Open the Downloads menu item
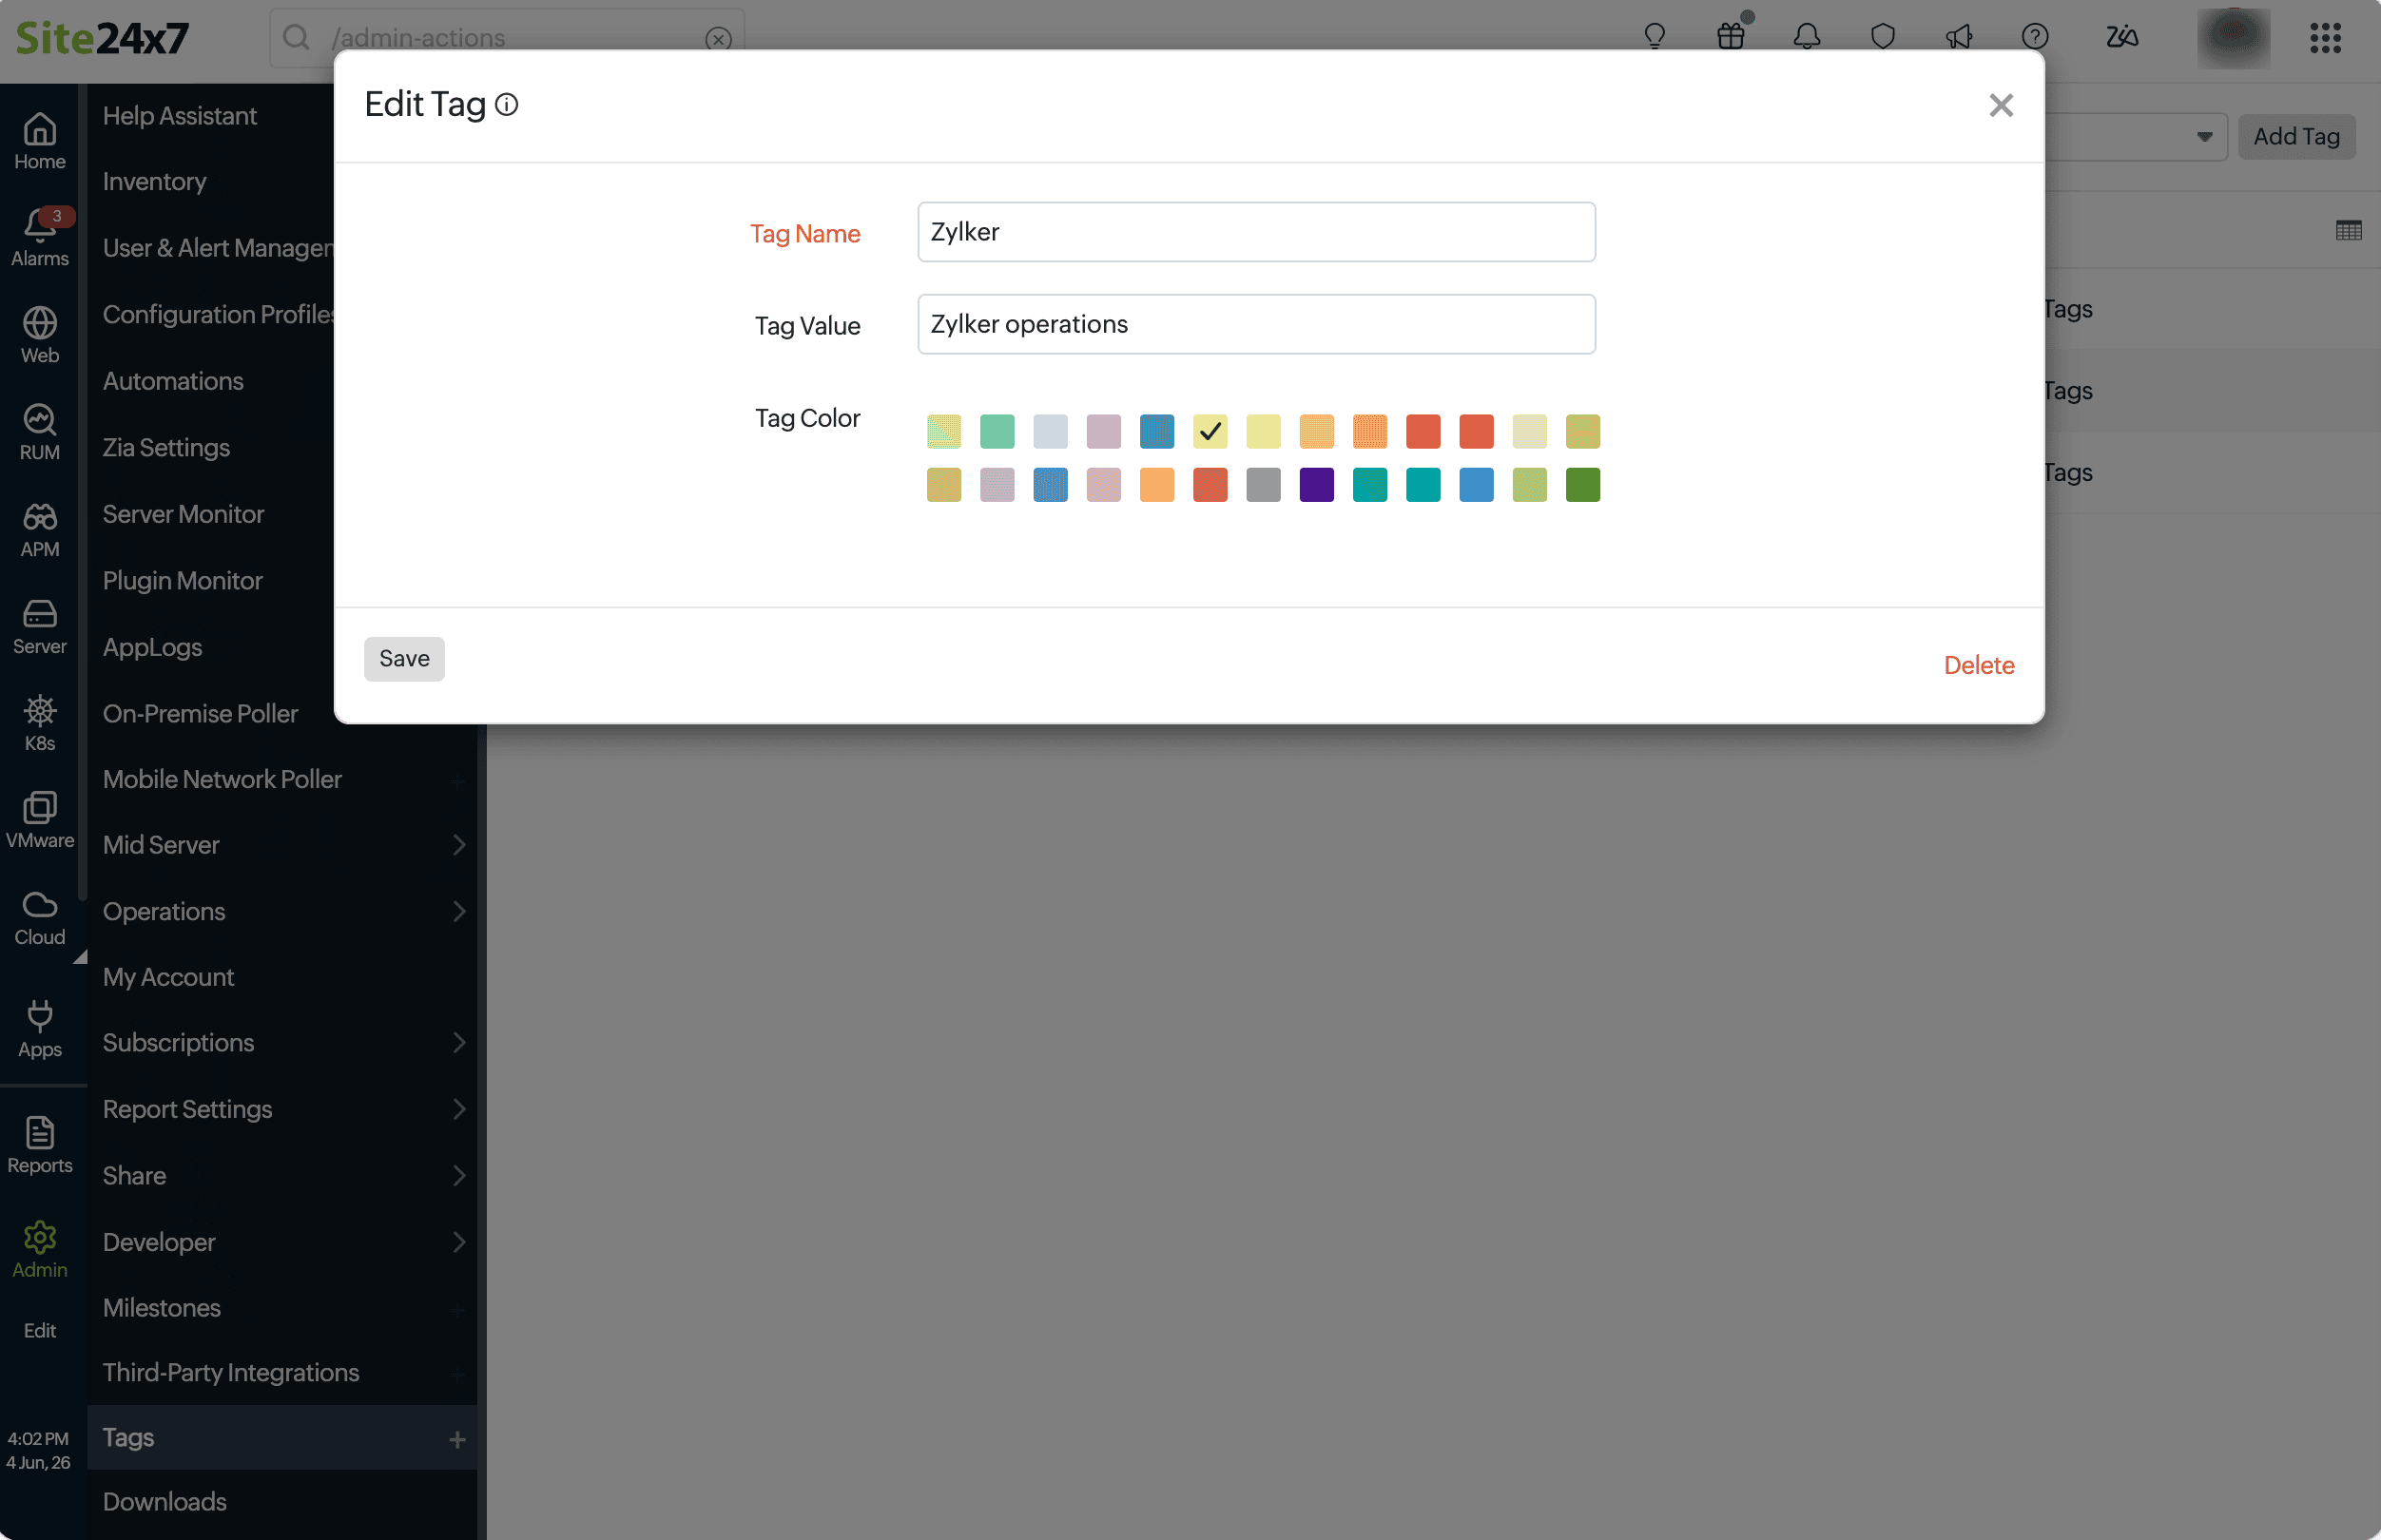This screenshot has height=1540, width=2381. 165,1502
